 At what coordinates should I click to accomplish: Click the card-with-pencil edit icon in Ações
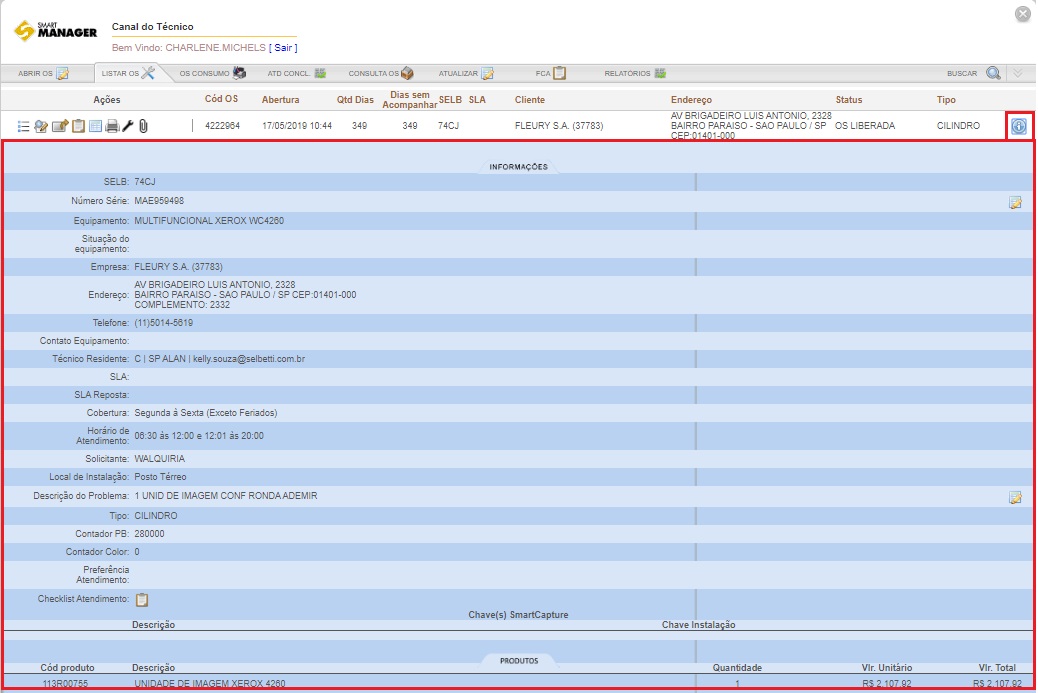point(60,126)
